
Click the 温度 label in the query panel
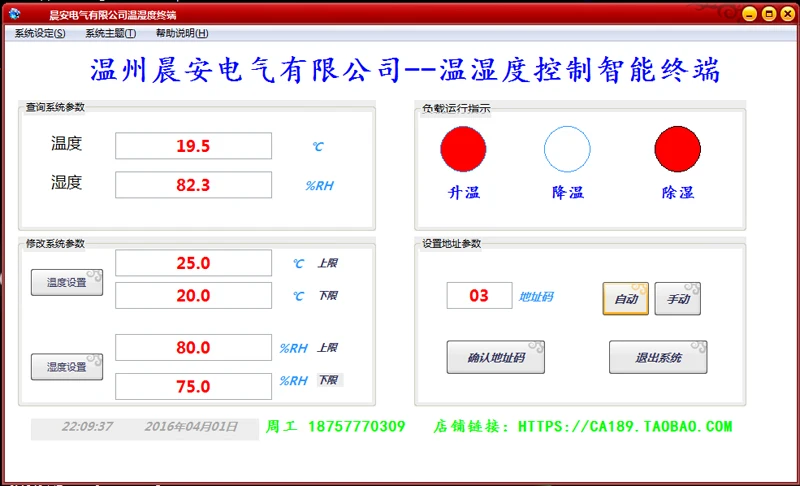click(66, 143)
